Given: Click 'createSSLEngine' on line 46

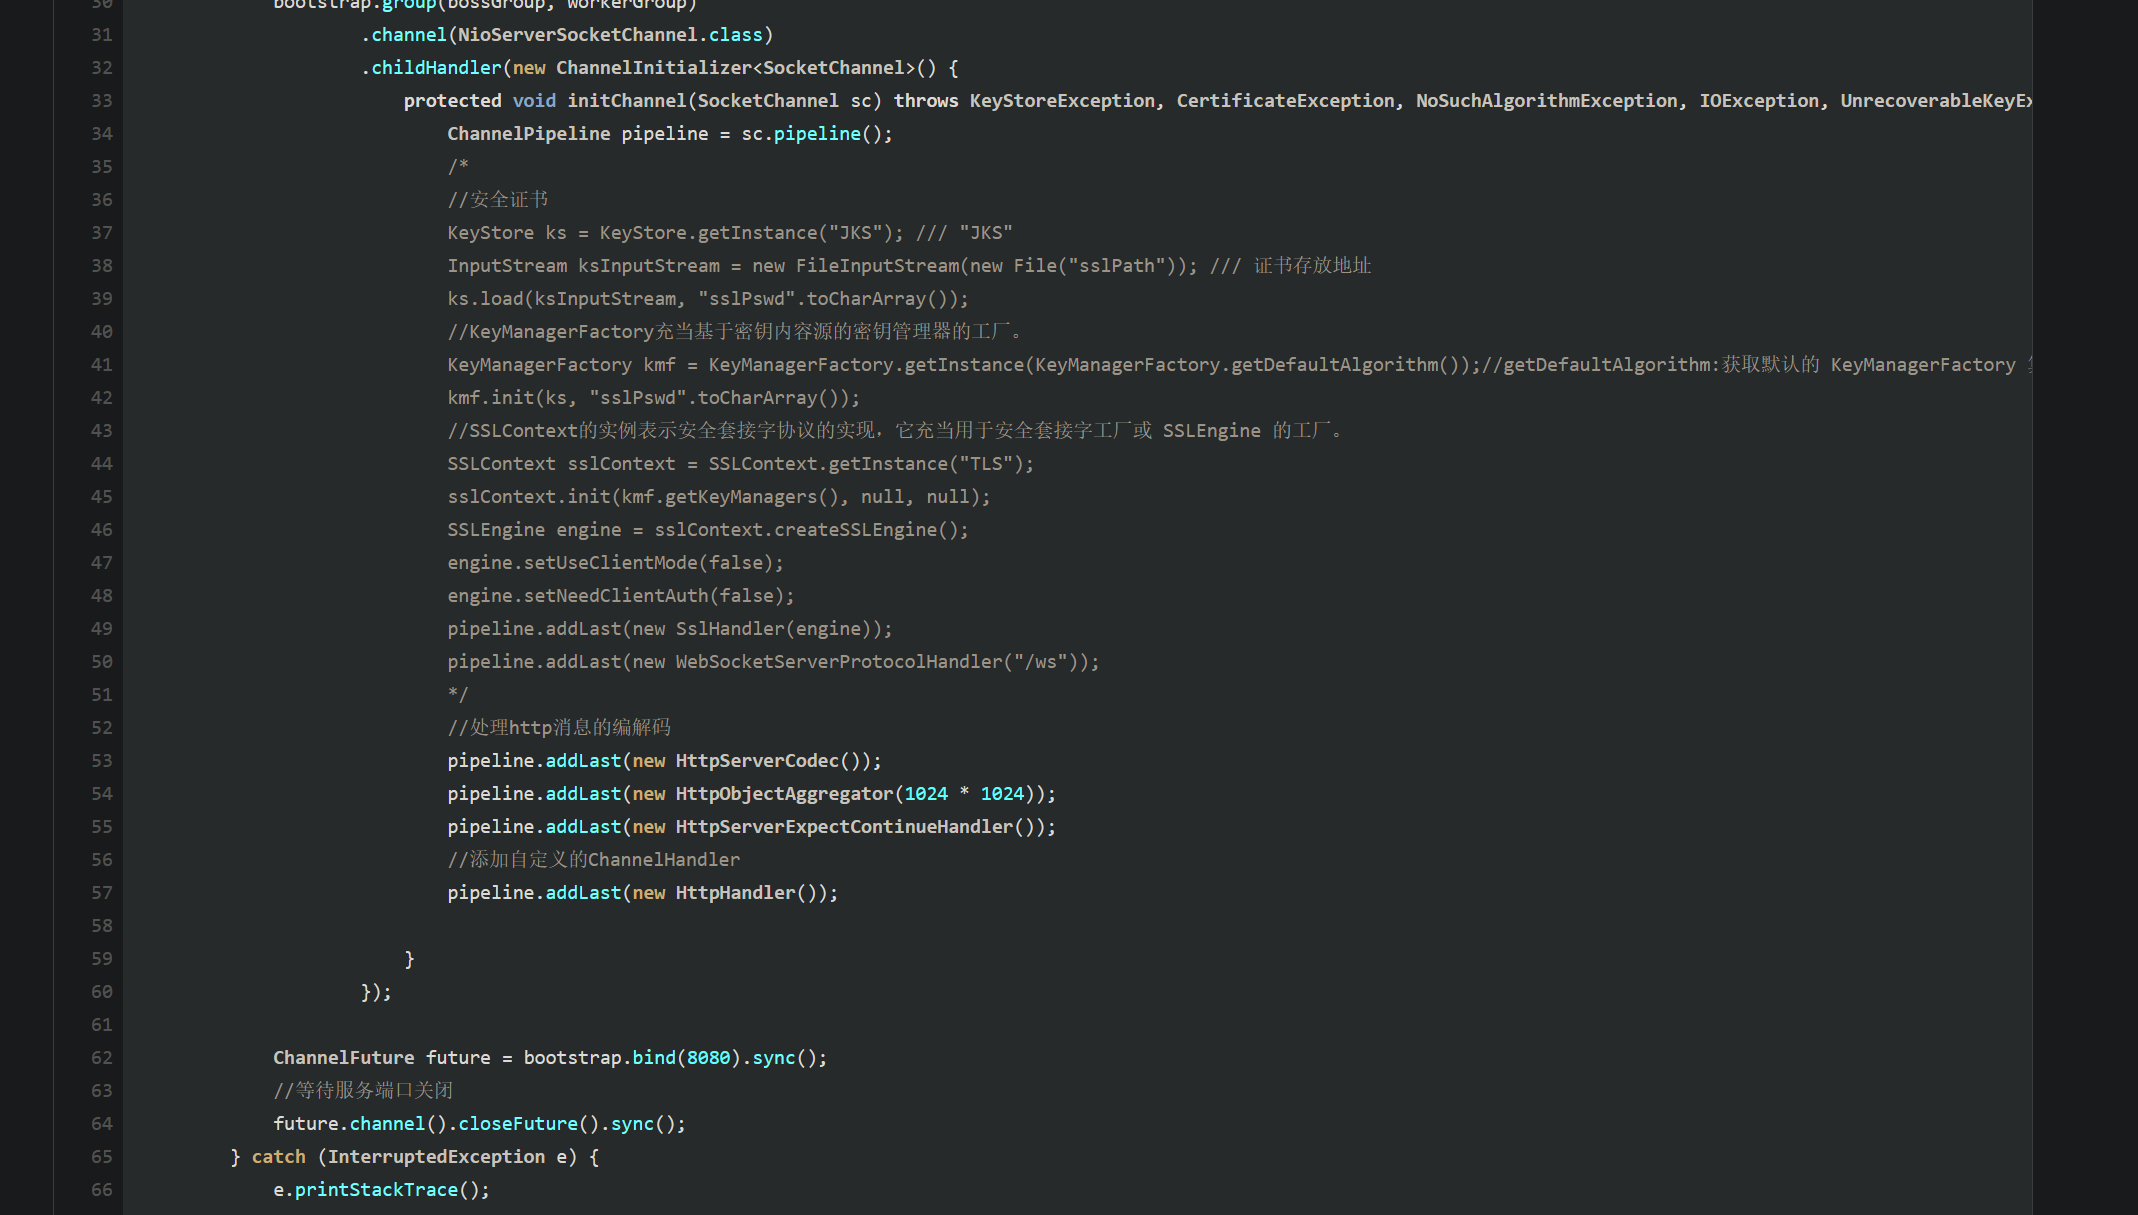Looking at the screenshot, I should tap(856, 530).
